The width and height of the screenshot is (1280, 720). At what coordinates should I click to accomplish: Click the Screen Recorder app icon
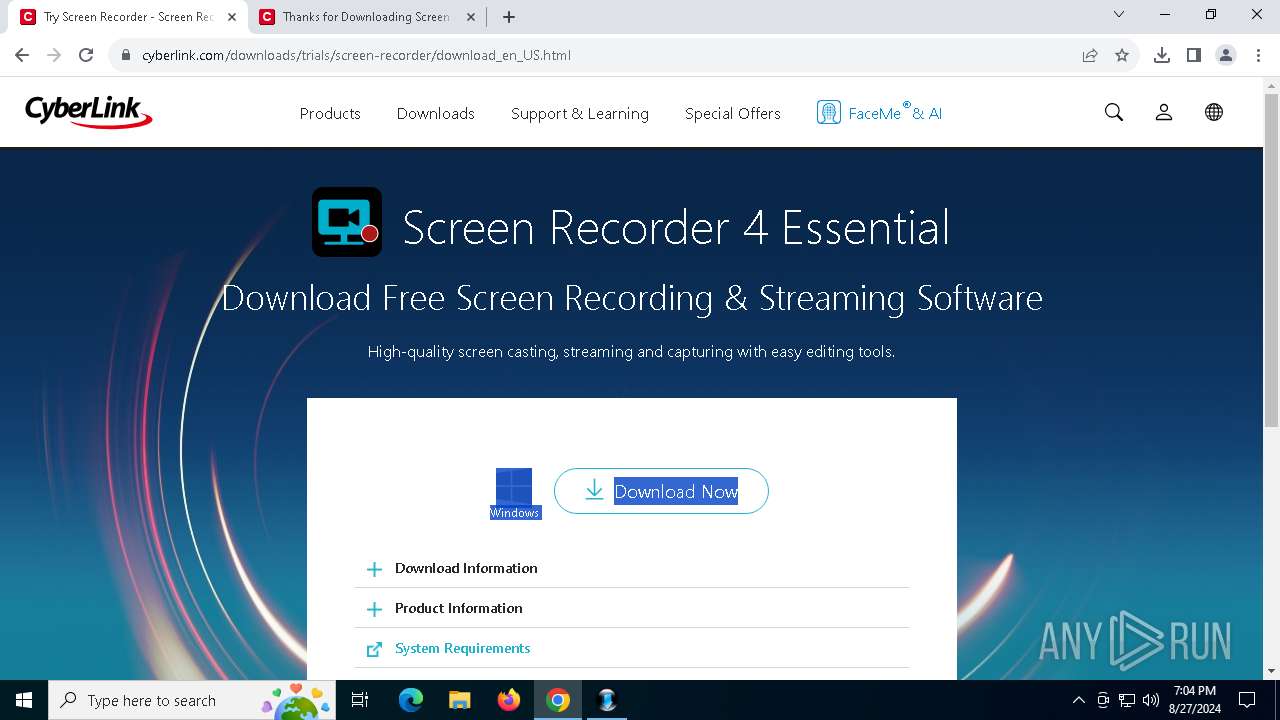coord(347,222)
